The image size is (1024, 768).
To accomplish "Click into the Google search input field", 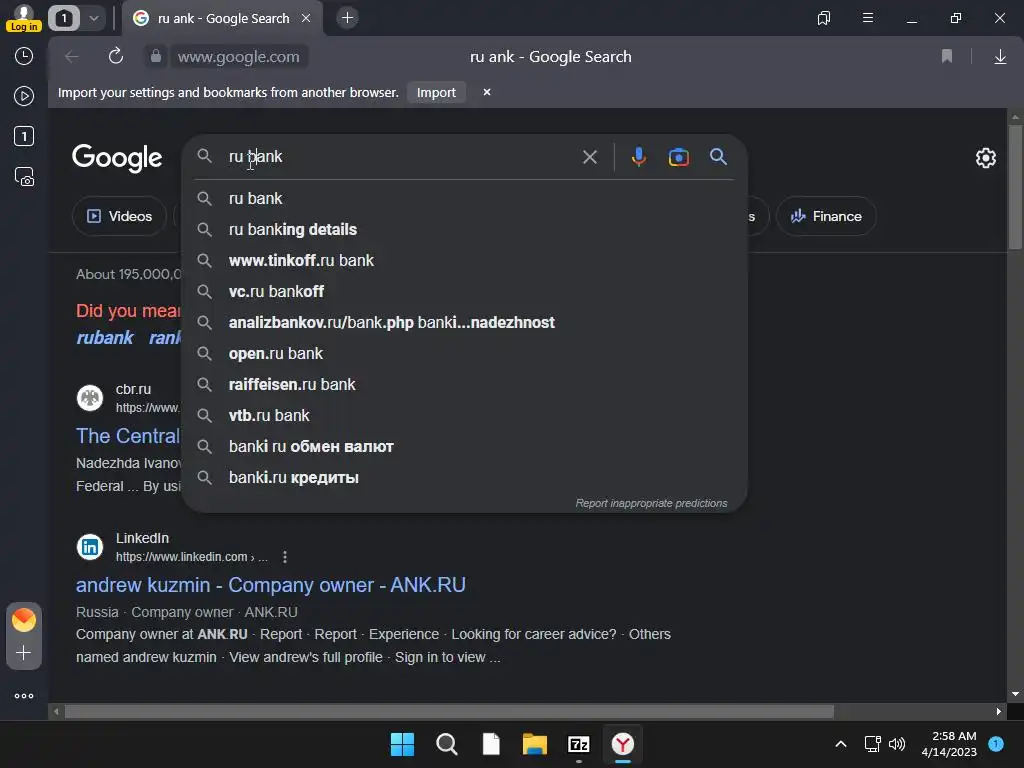I will (398, 157).
